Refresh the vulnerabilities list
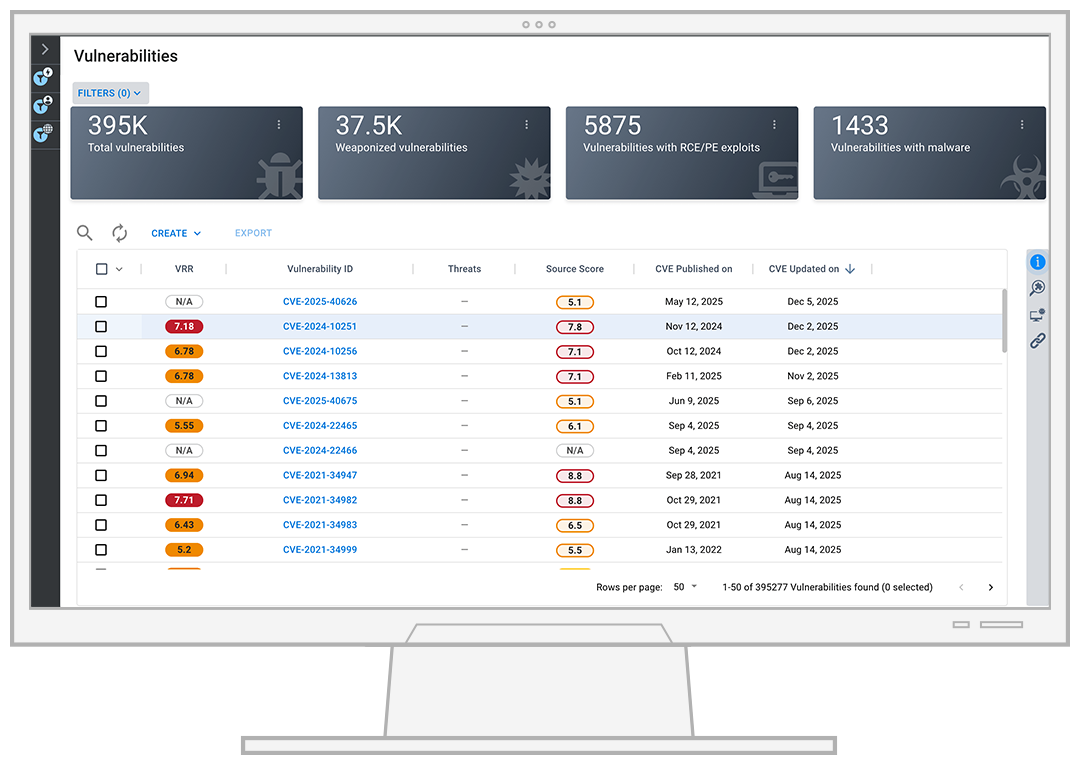 [119, 232]
